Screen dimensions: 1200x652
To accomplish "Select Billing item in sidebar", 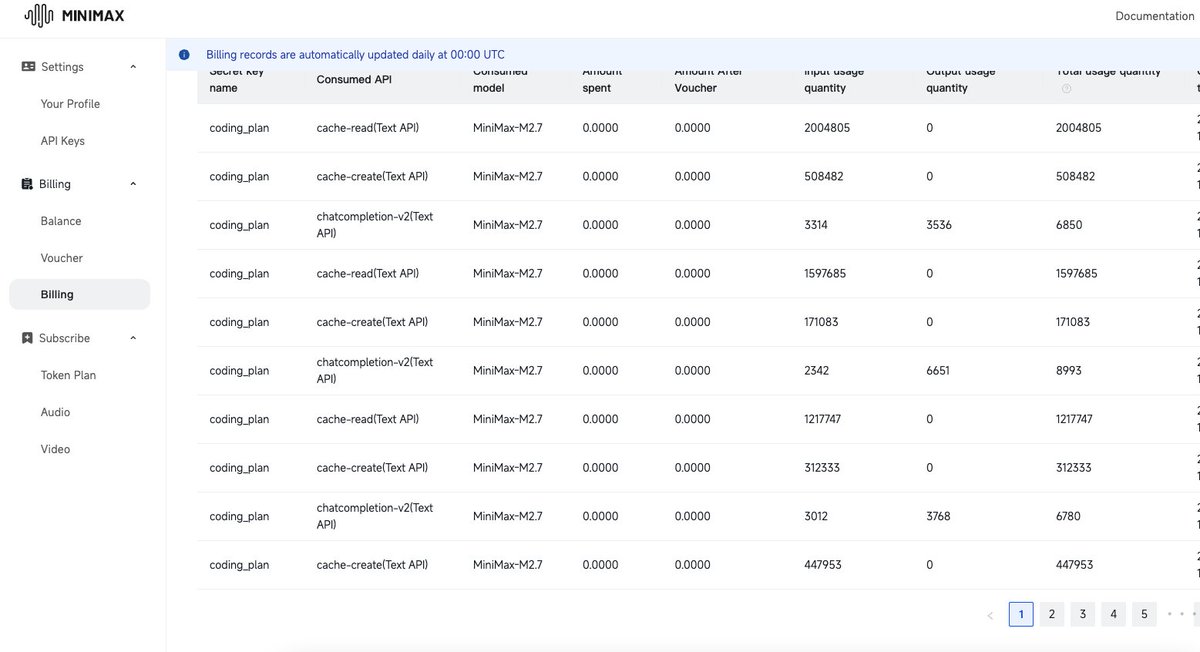I will tap(79, 294).
